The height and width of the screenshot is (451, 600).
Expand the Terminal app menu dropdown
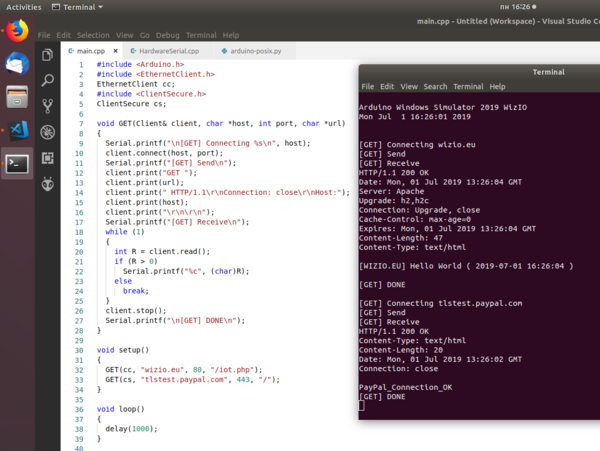tap(77, 7)
